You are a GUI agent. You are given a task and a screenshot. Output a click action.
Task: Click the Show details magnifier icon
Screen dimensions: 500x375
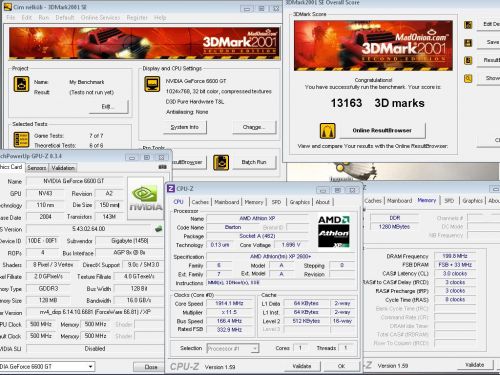(x=468, y=79)
